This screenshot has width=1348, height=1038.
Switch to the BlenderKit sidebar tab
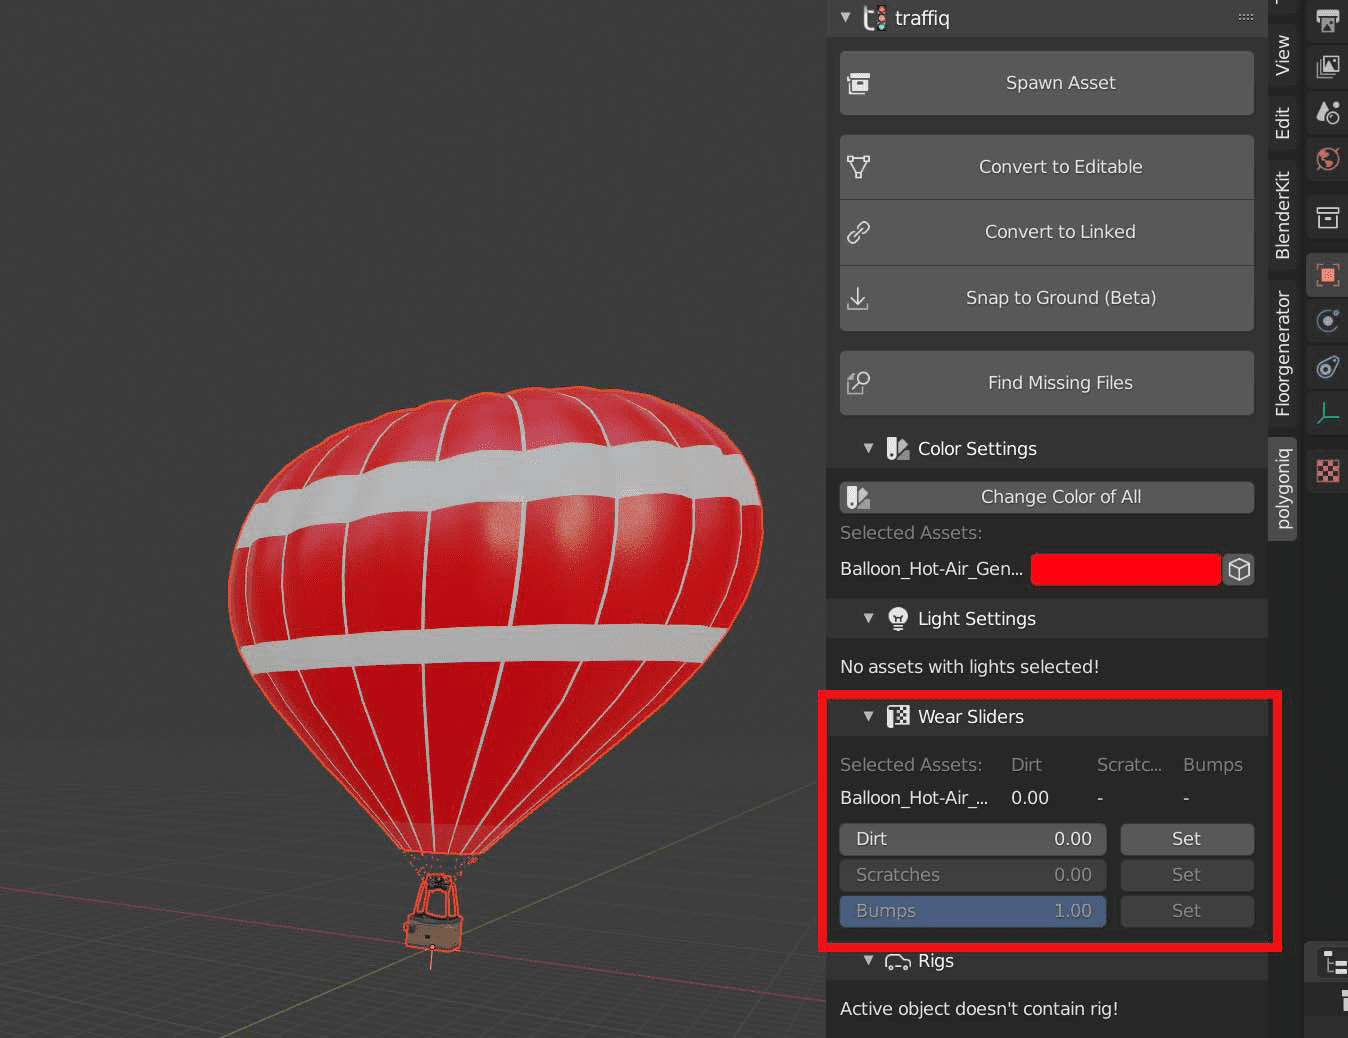1283,215
